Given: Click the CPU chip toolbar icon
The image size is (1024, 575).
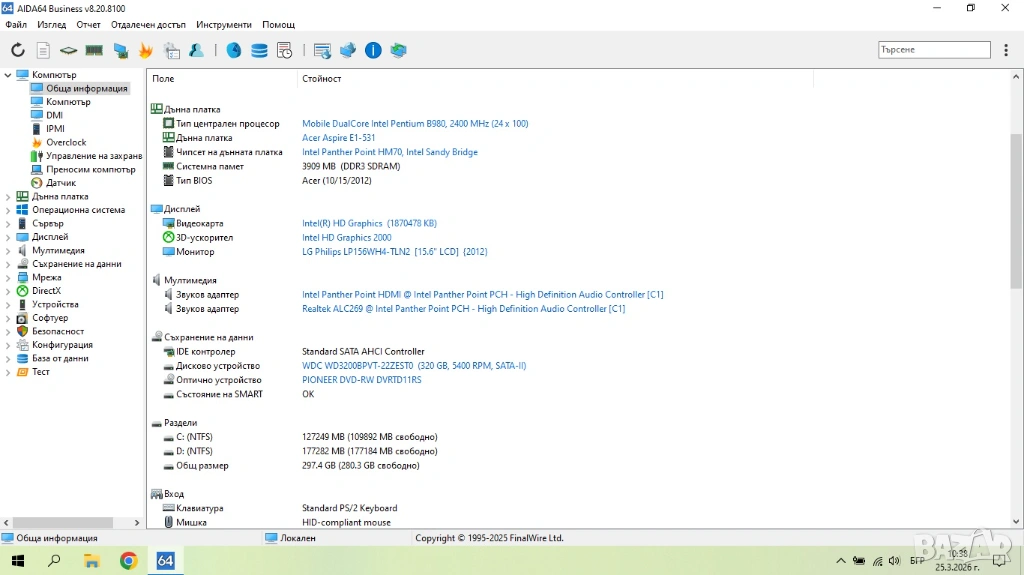Looking at the screenshot, I should (68, 50).
